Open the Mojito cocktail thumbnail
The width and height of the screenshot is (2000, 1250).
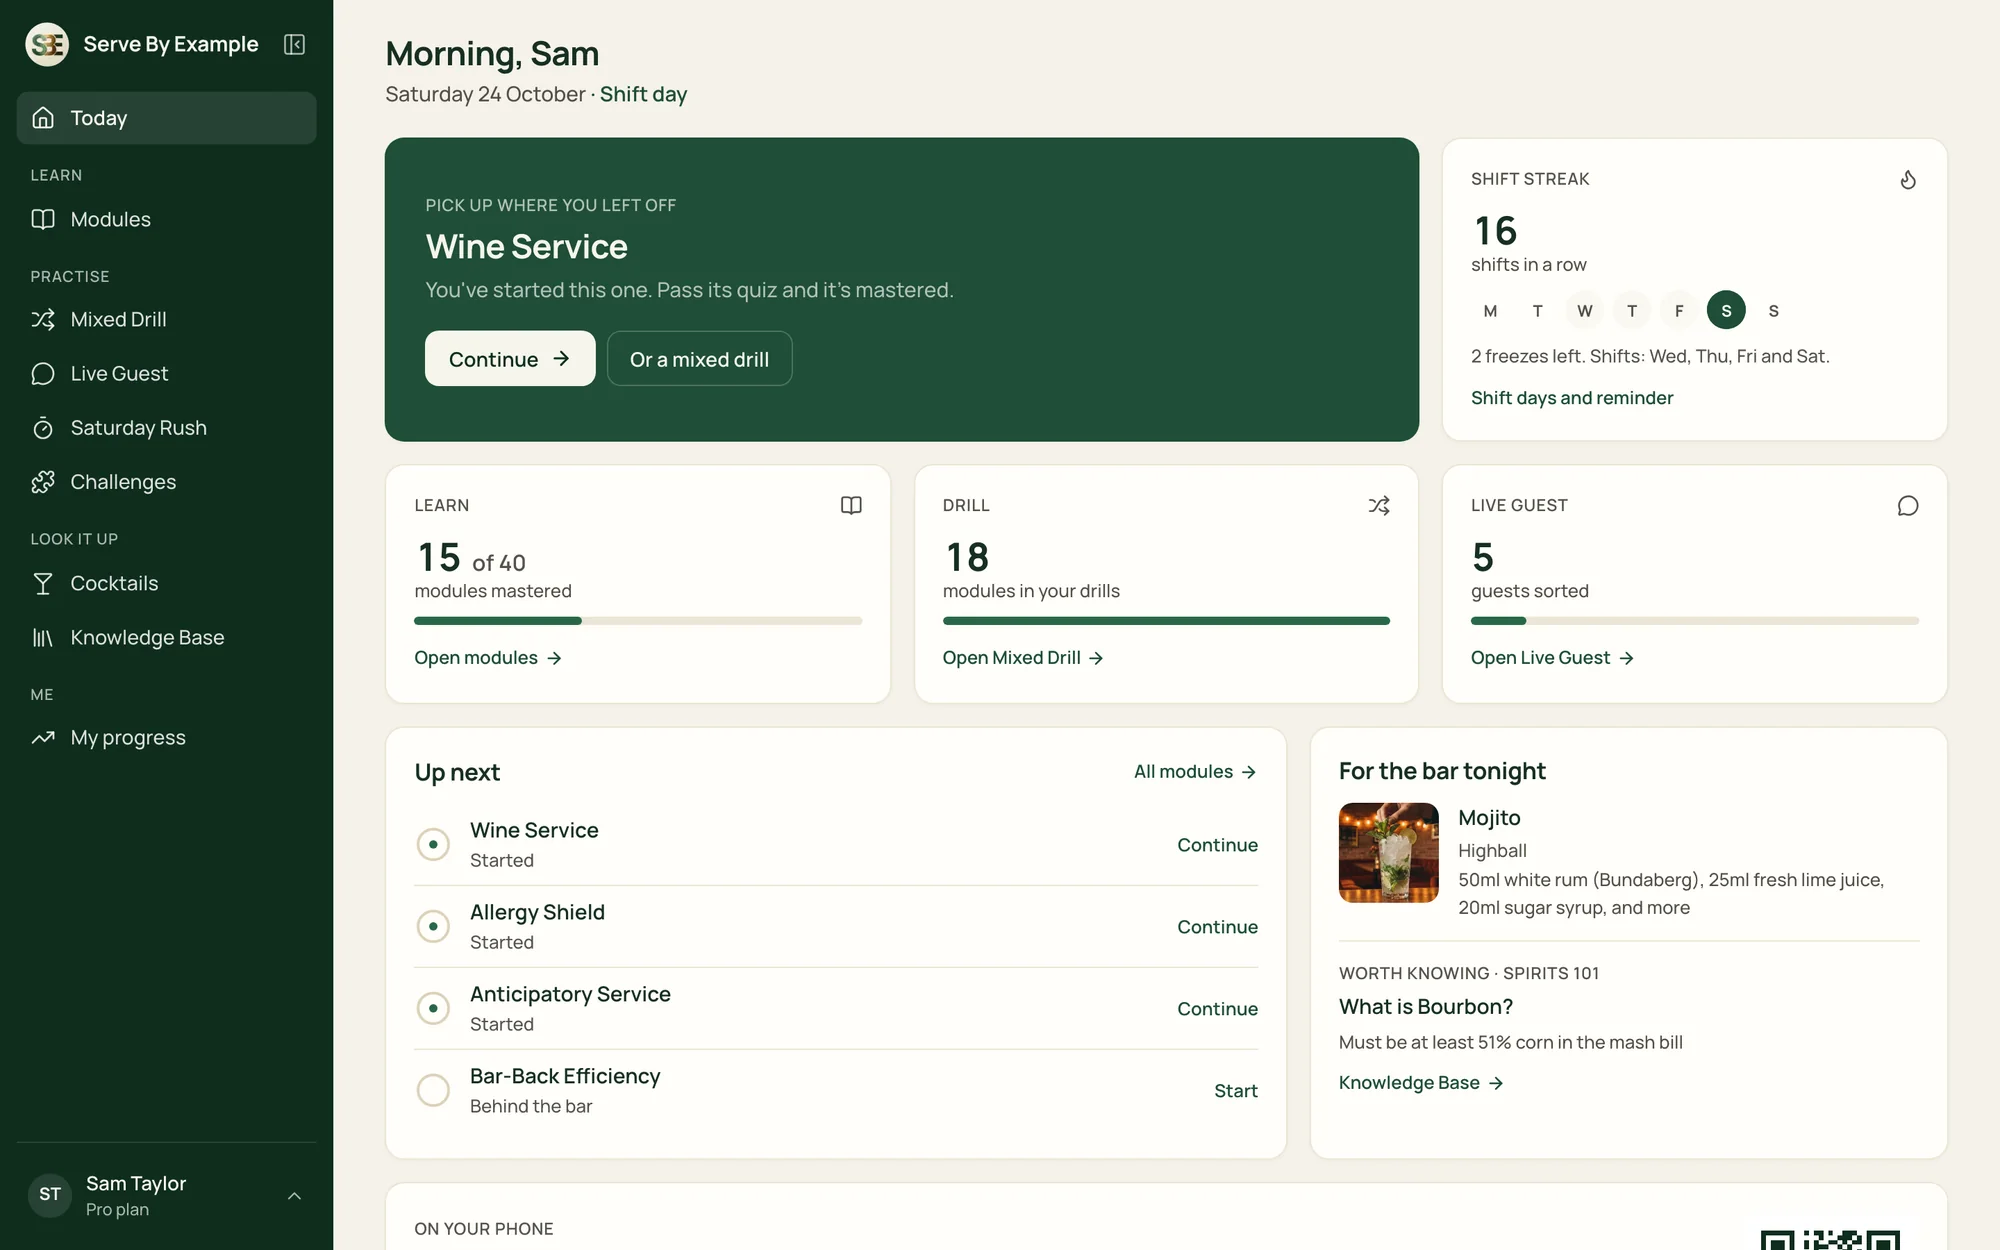point(1389,853)
